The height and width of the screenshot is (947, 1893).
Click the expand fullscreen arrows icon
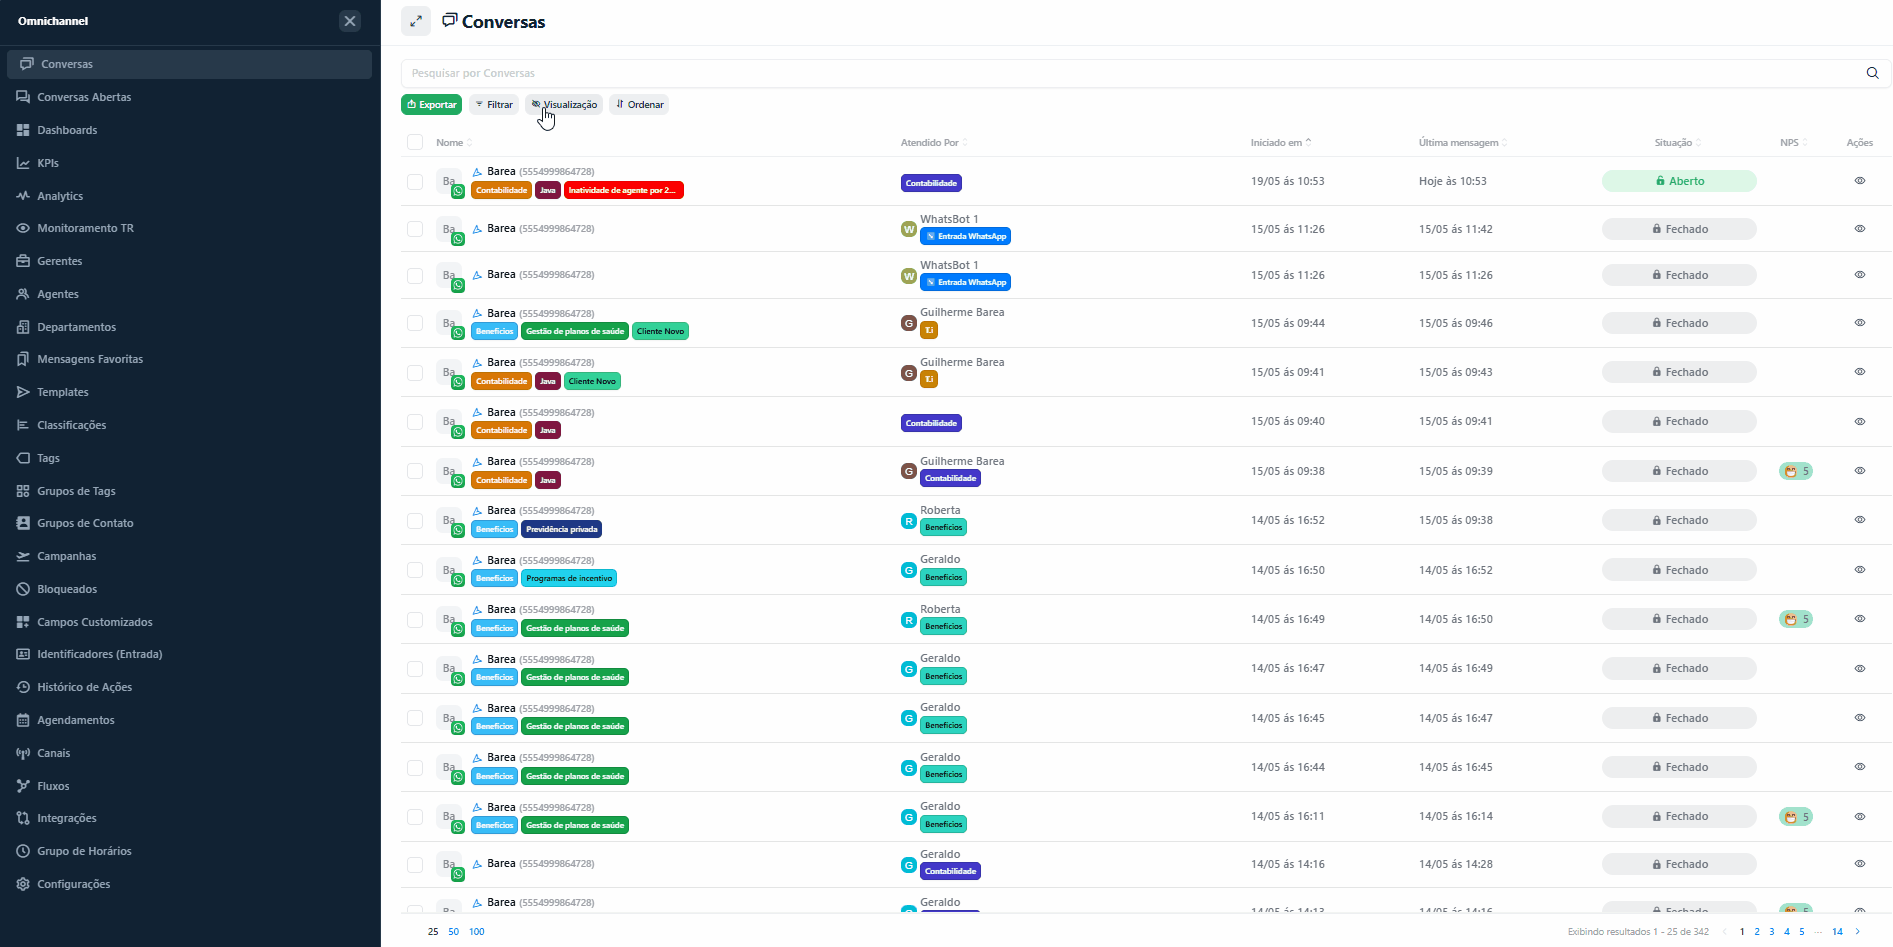tap(416, 21)
